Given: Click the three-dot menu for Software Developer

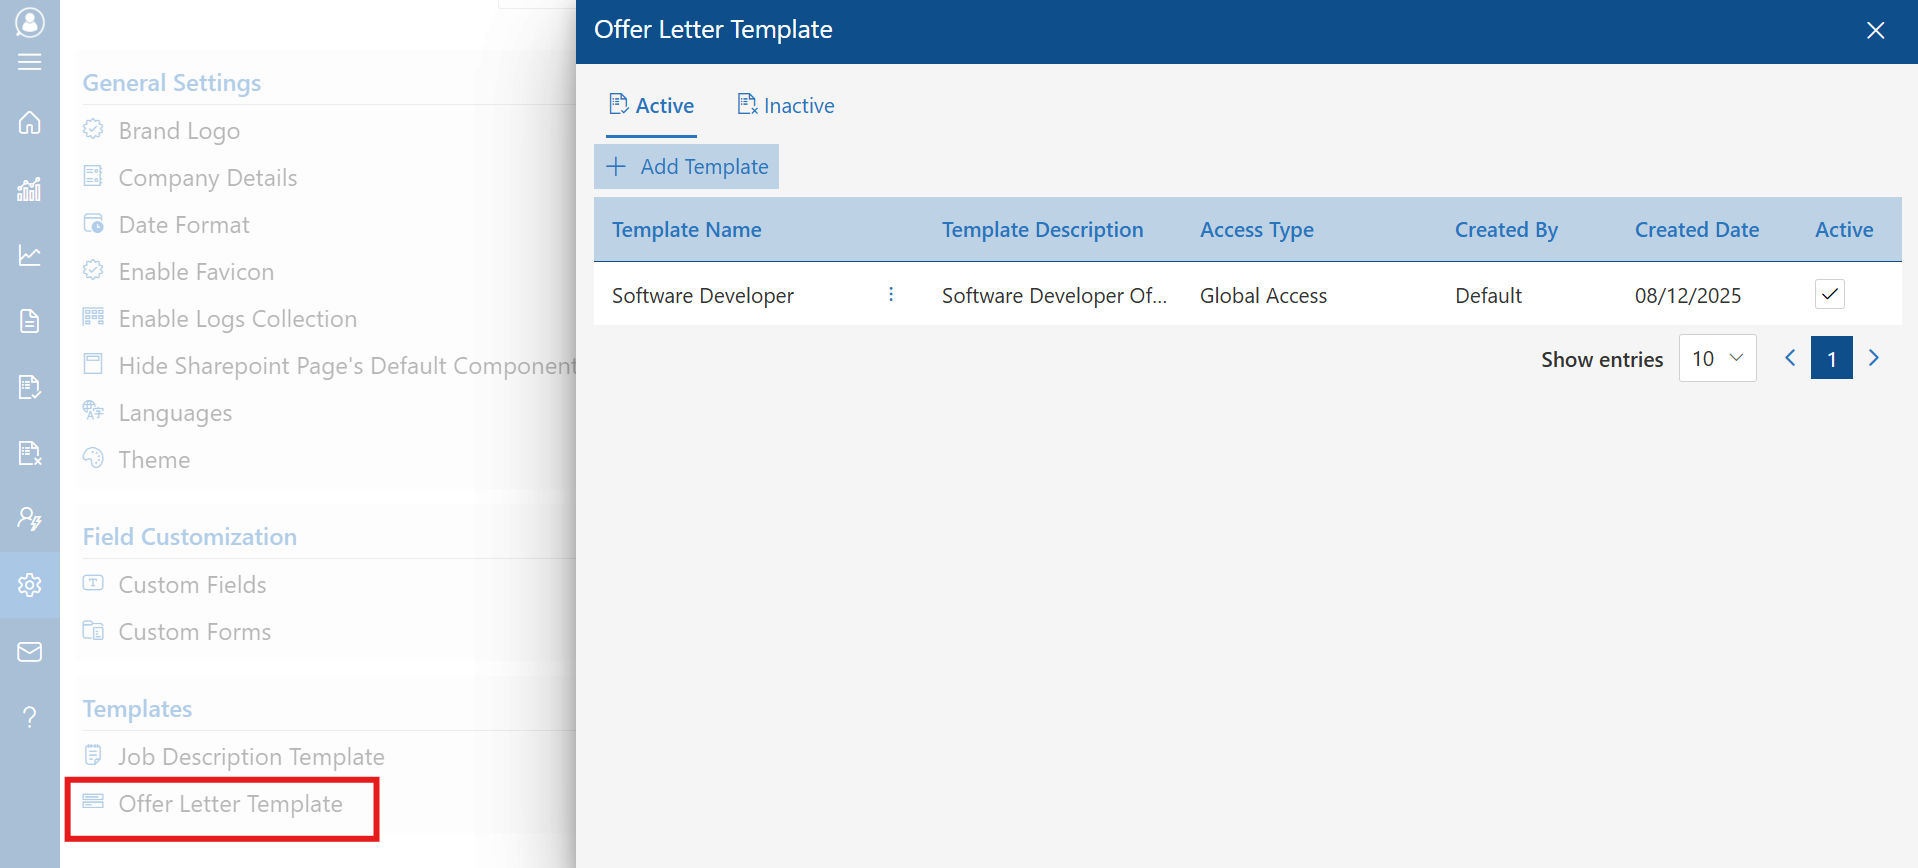Looking at the screenshot, I should click(x=891, y=295).
